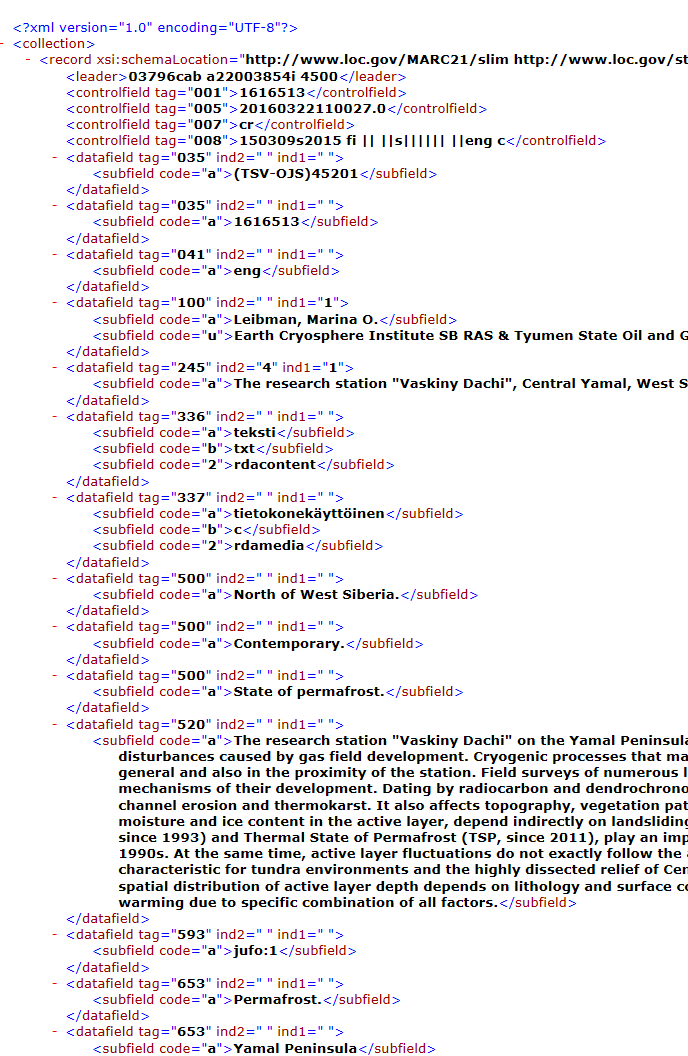The height and width of the screenshot is (1056, 688).
Task: Collapse the datafield tag 520 abstract node
Action: (55, 725)
